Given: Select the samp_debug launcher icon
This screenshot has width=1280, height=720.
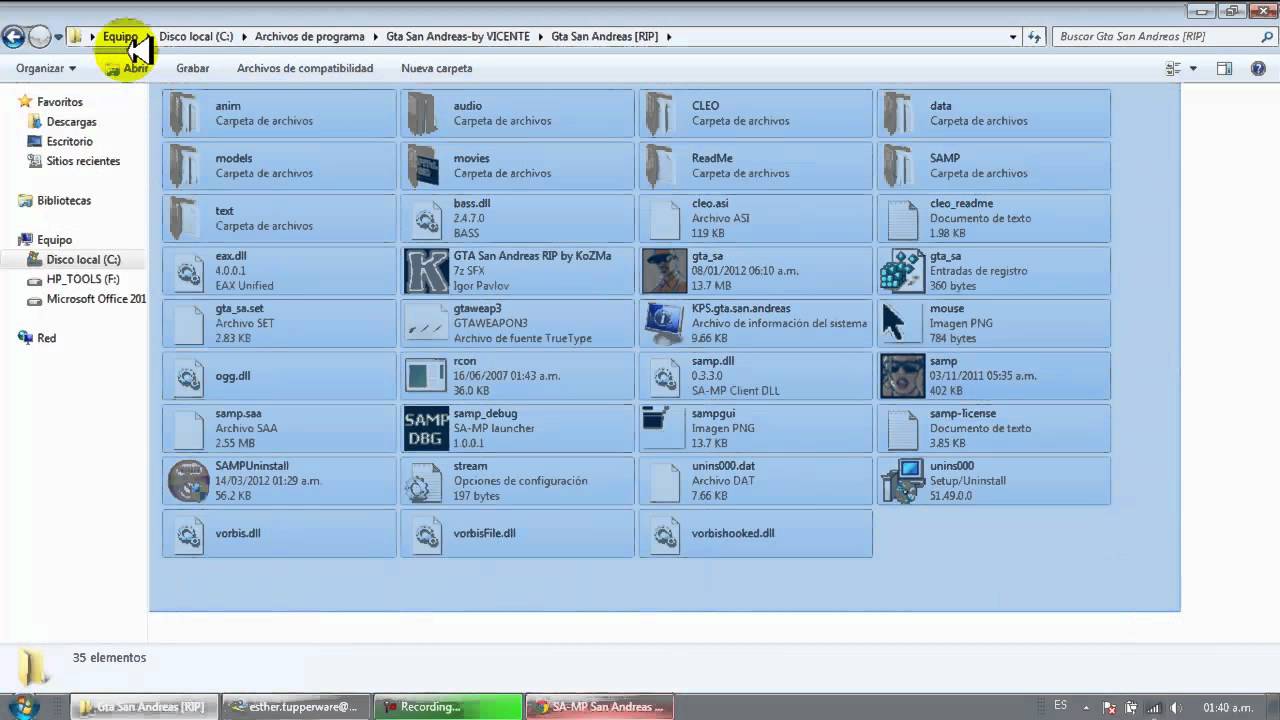Looking at the screenshot, I should pos(426,428).
